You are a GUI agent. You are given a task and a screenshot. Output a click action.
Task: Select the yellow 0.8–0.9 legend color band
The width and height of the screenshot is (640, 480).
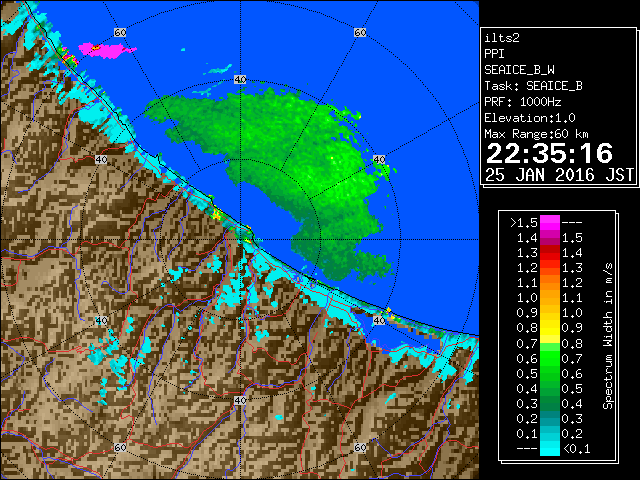pyautogui.click(x=549, y=328)
